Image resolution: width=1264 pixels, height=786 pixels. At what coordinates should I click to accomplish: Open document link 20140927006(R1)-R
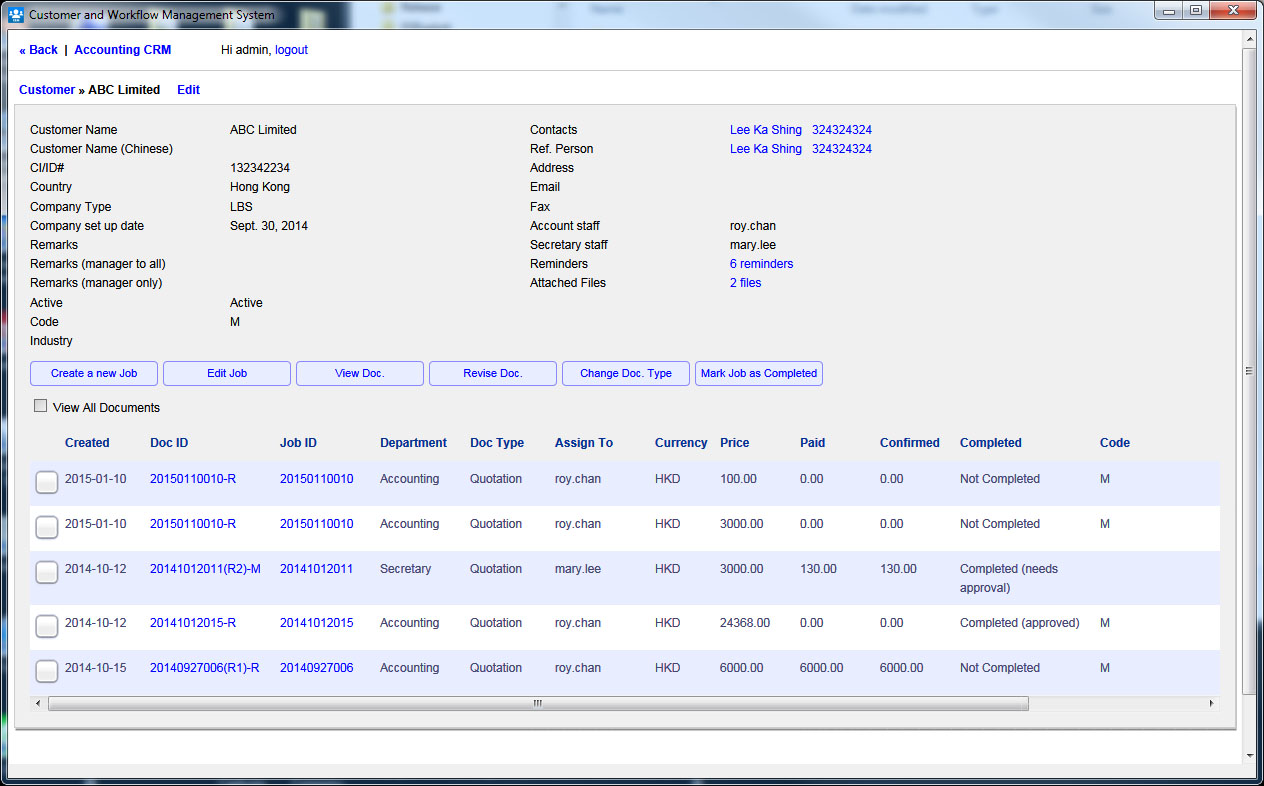204,668
